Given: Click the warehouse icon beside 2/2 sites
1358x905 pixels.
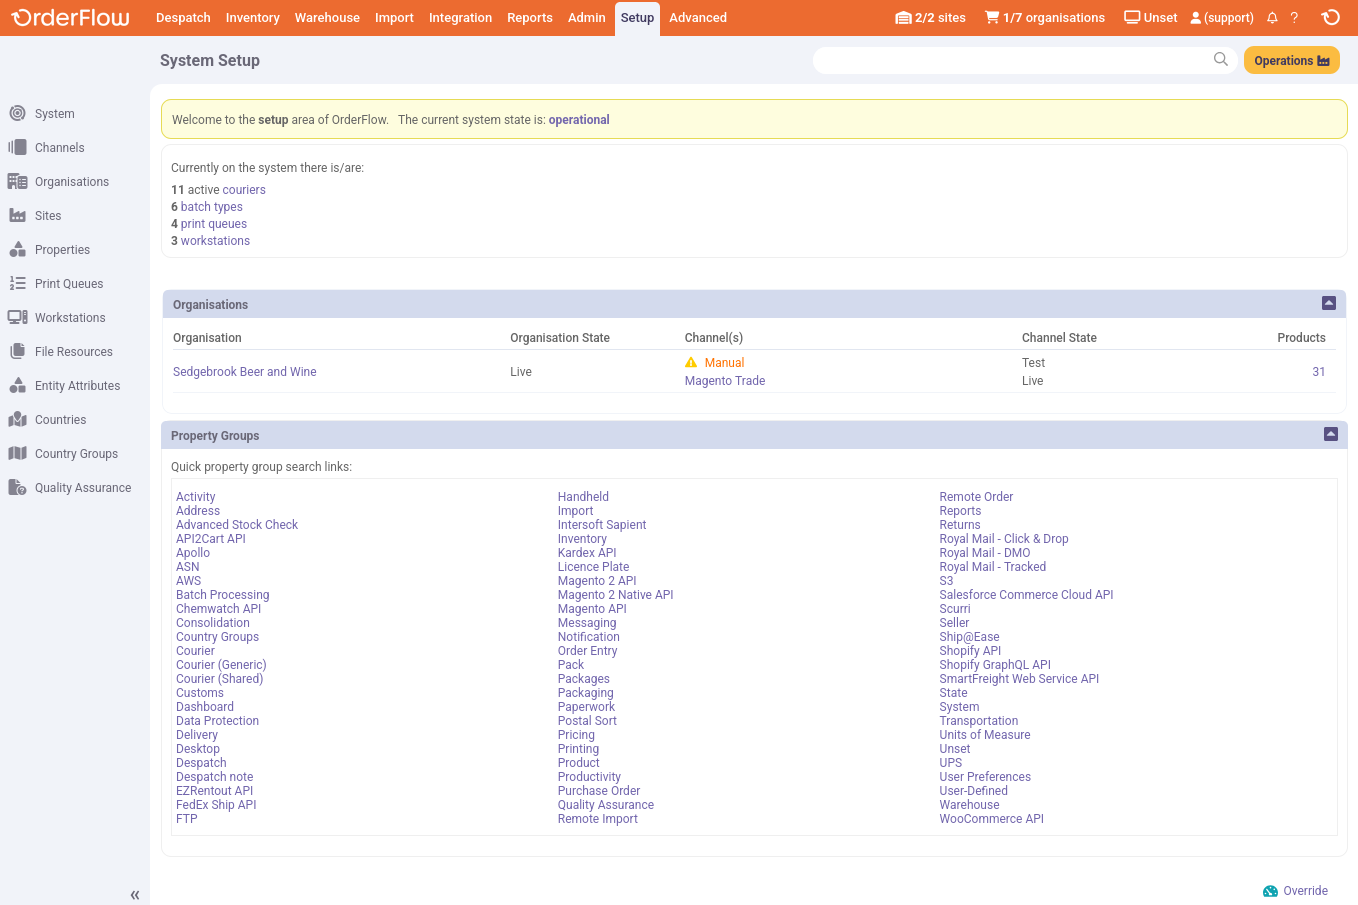Looking at the screenshot, I should [901, 17].
